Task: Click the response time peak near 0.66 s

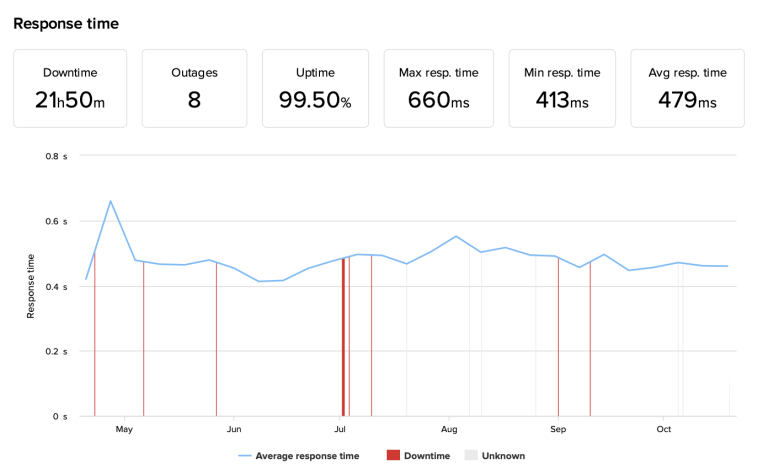Action: 110,201
